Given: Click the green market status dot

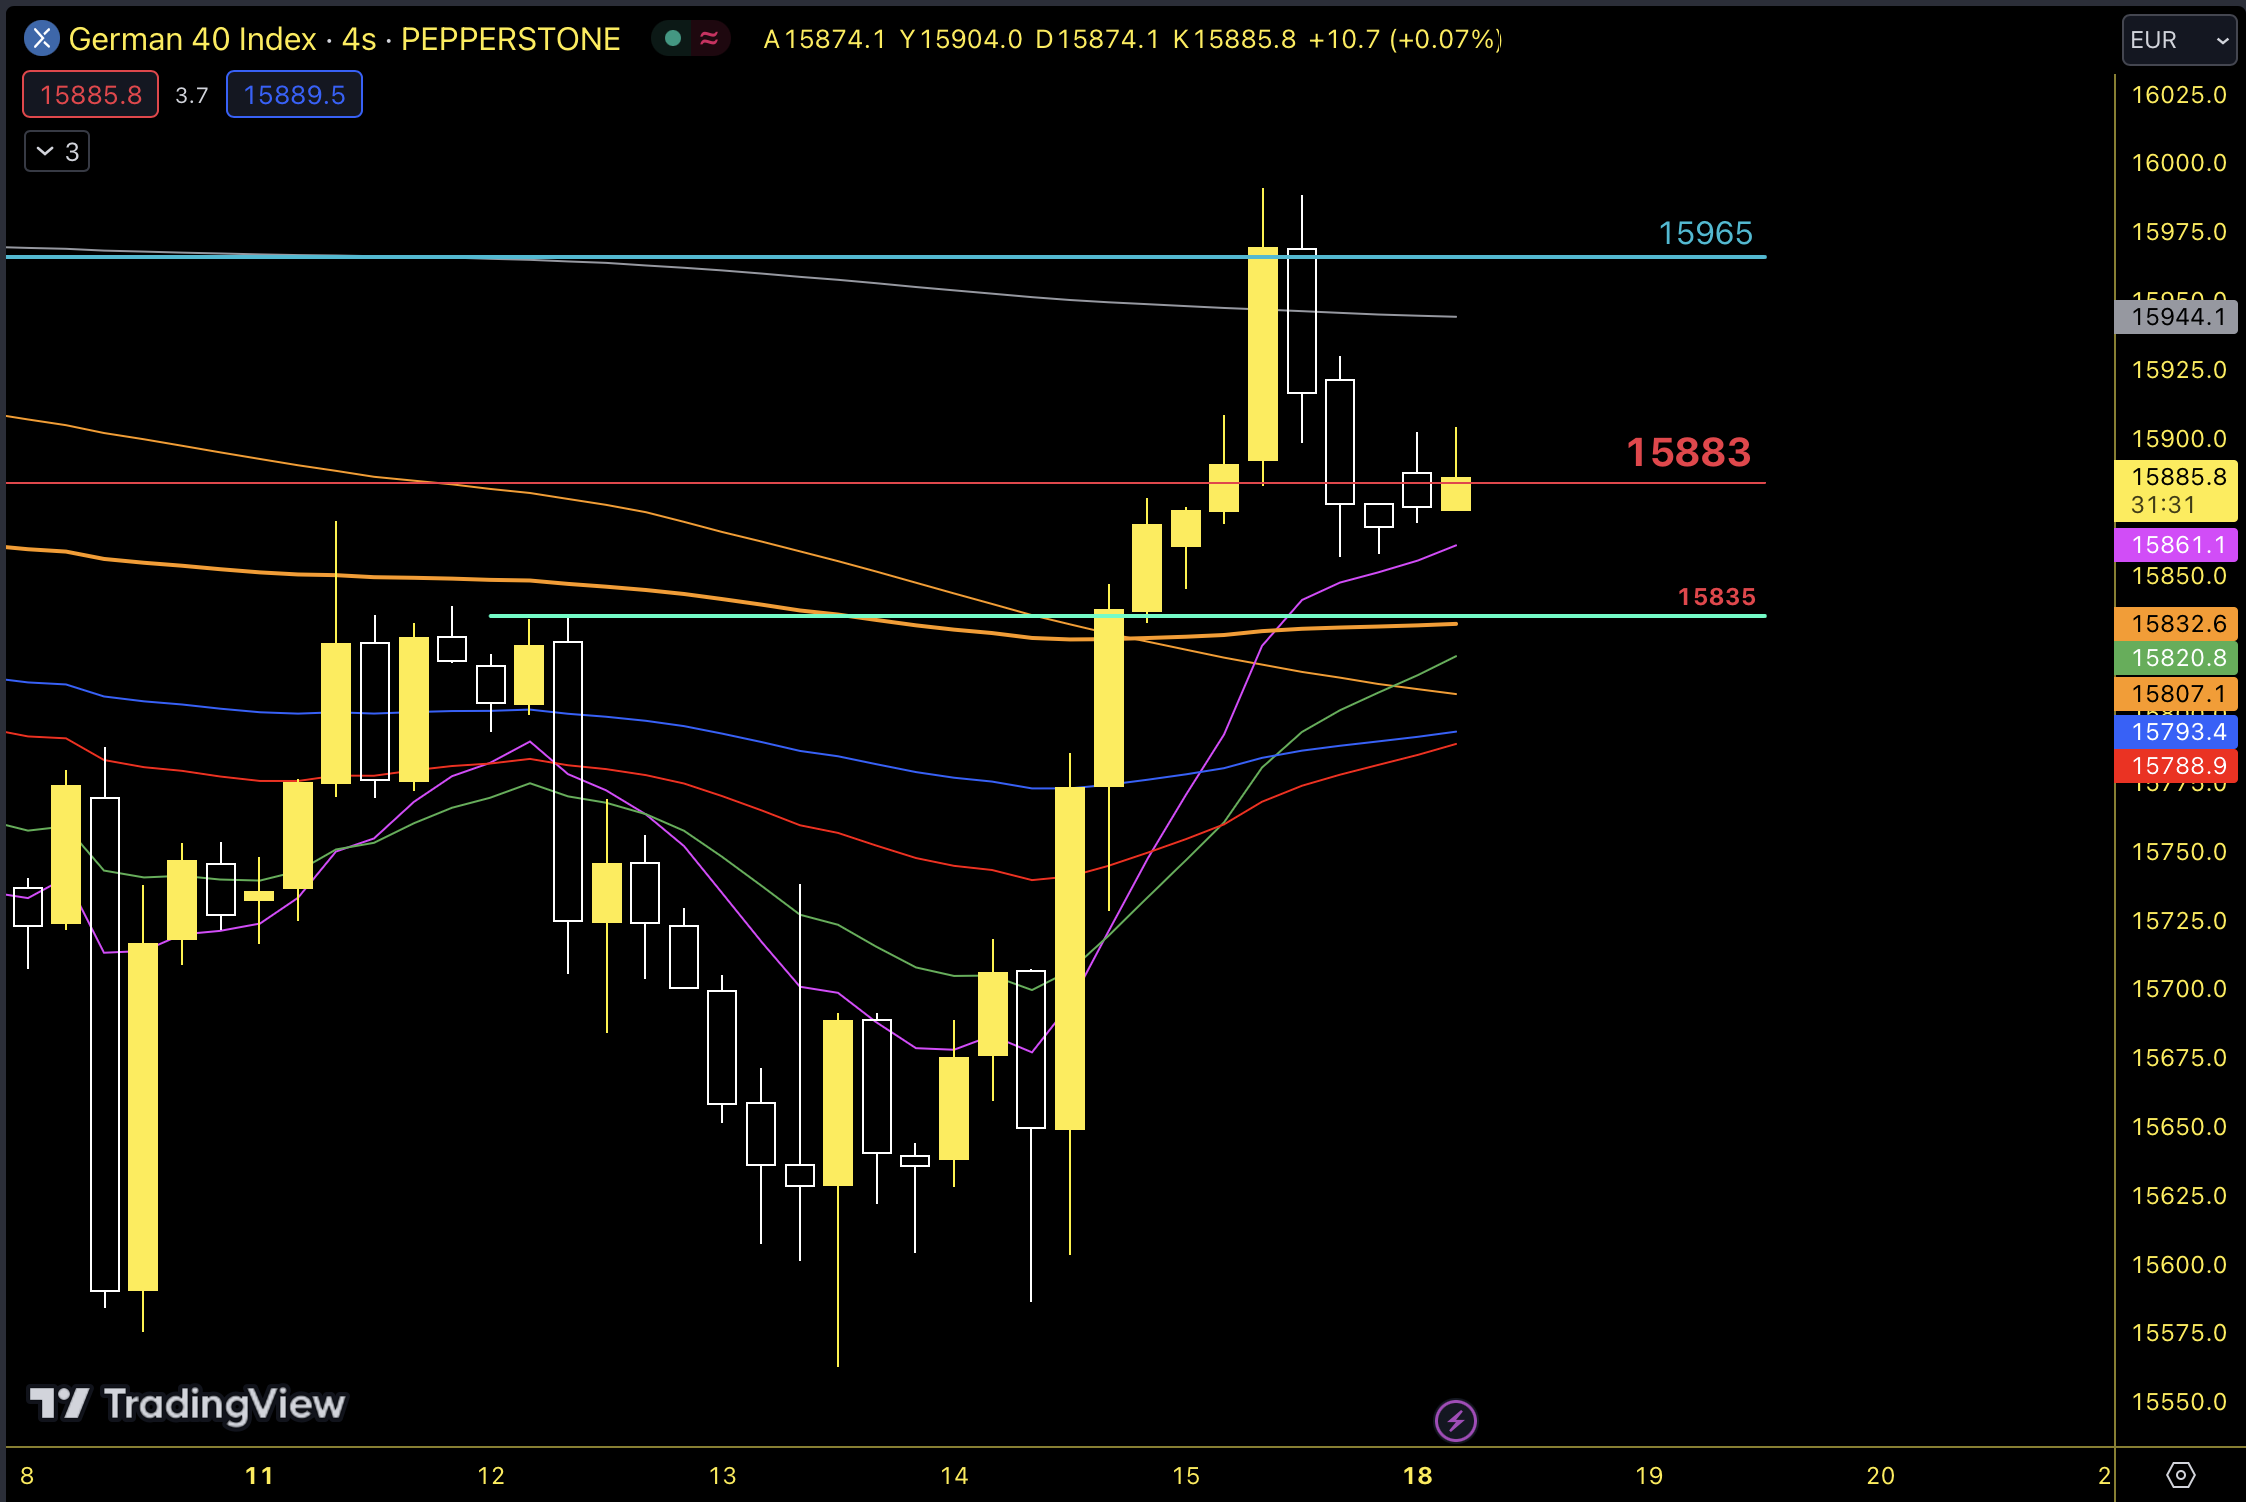Looking at the screenshot, I should tap(673, 39).
